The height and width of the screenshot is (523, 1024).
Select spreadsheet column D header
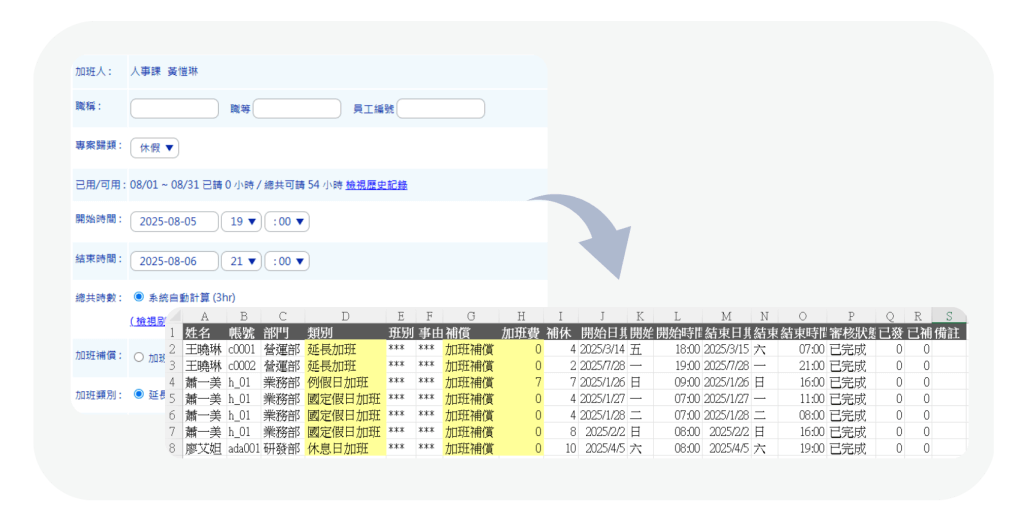344,316
